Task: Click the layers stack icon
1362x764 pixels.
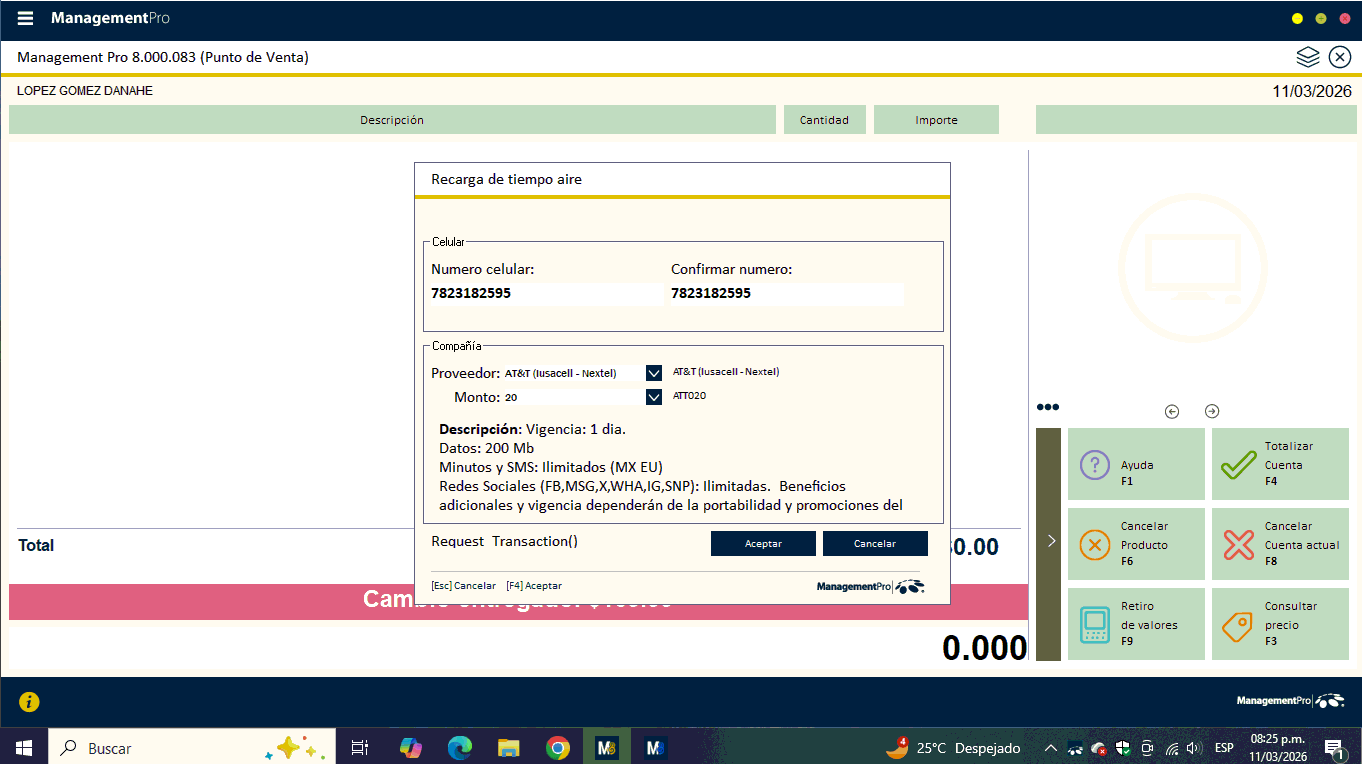Action: [1308, 57]
